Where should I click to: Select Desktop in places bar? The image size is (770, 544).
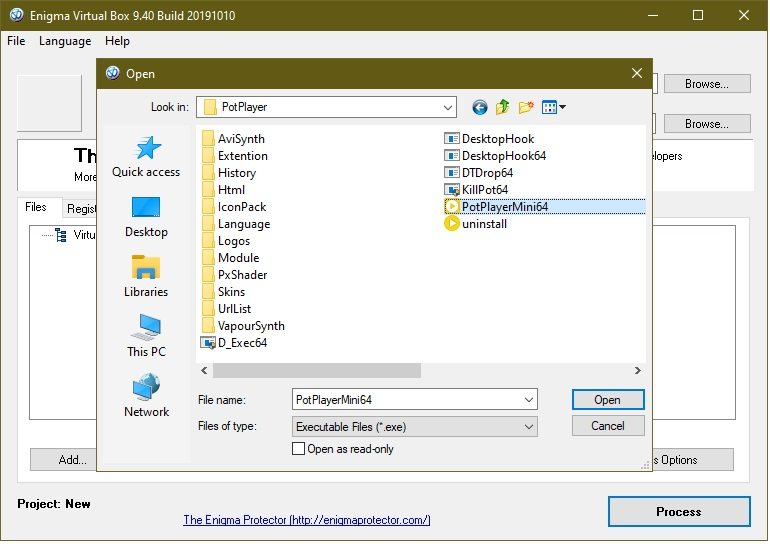[x=146, y=217]
